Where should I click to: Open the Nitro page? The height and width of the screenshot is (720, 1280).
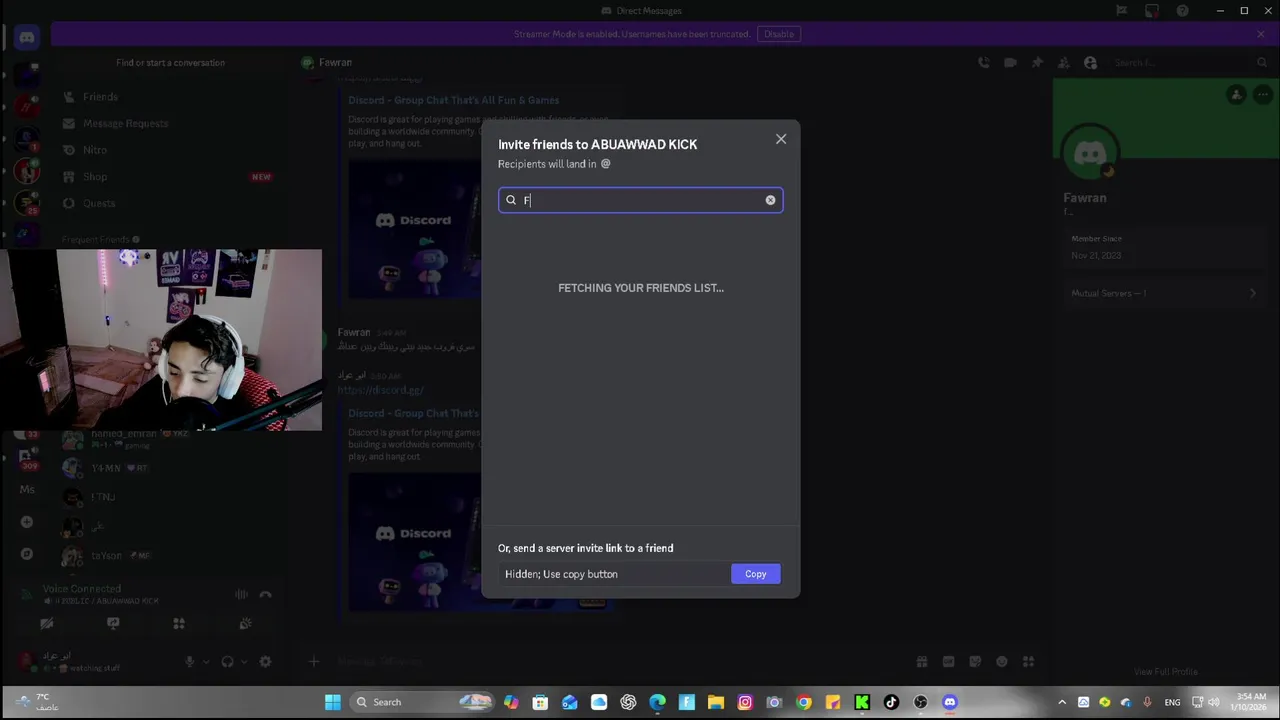point(95,150)
